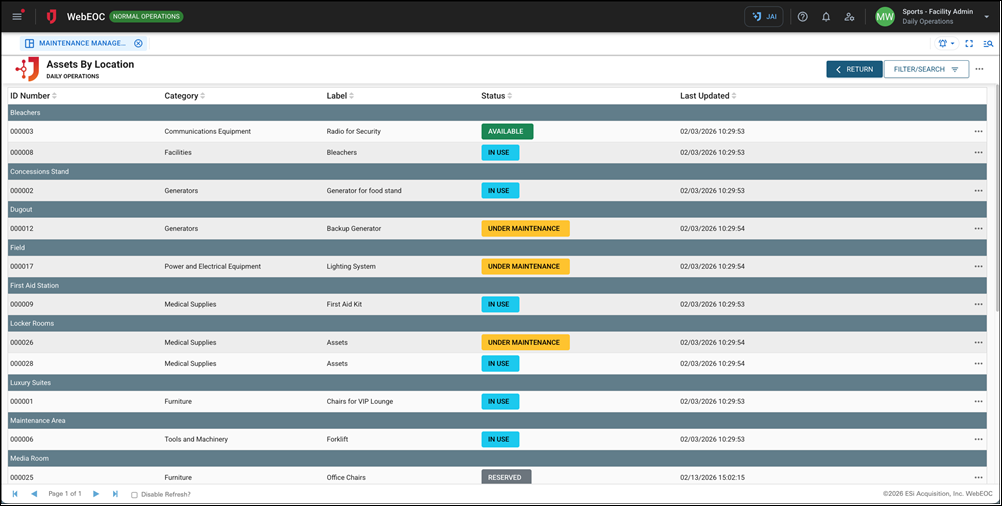Switch to the Maintenance Management tab
Viewport: 1002px width, 506px height.
tap(82, 44)
